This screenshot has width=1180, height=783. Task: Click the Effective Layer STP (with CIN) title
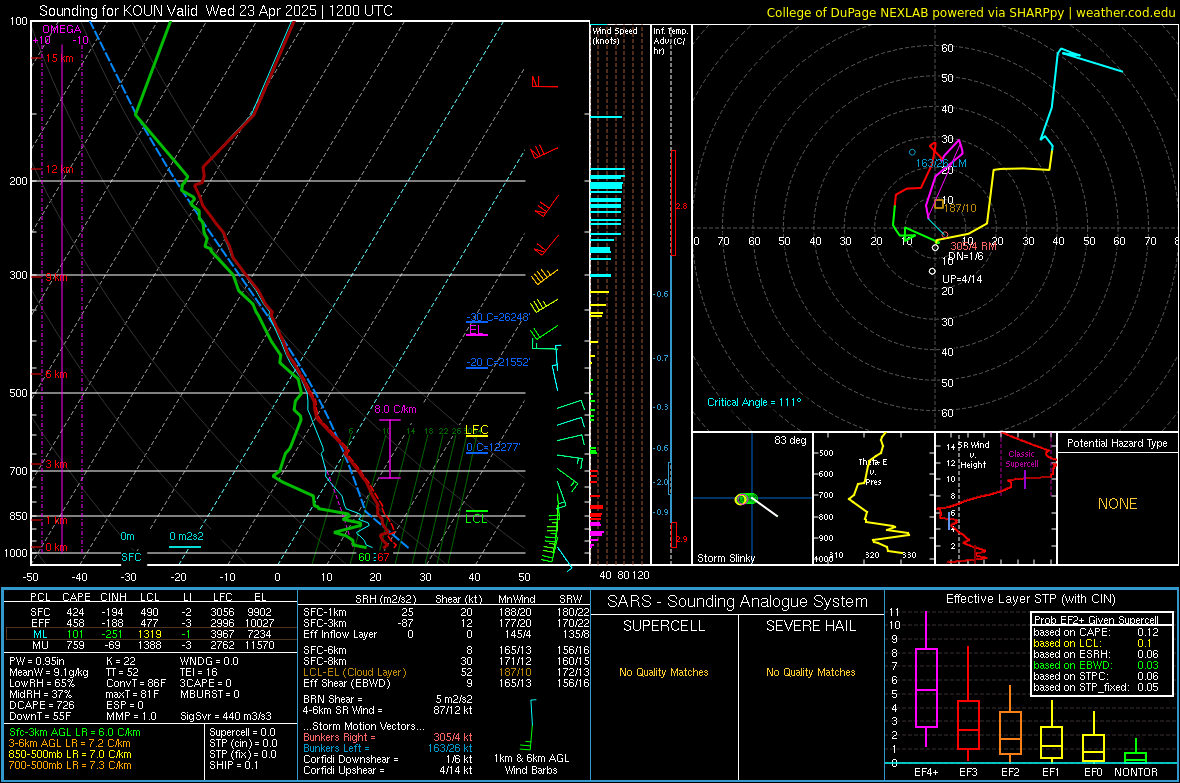click(1030, 599)
